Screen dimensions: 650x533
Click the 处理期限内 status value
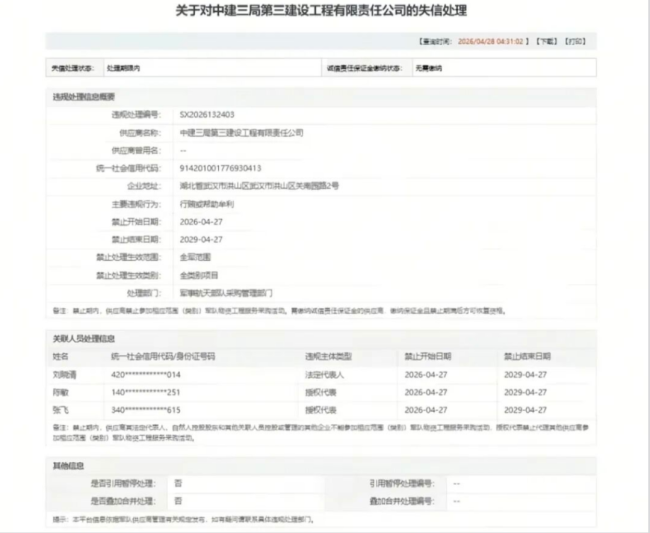point(124,68)
